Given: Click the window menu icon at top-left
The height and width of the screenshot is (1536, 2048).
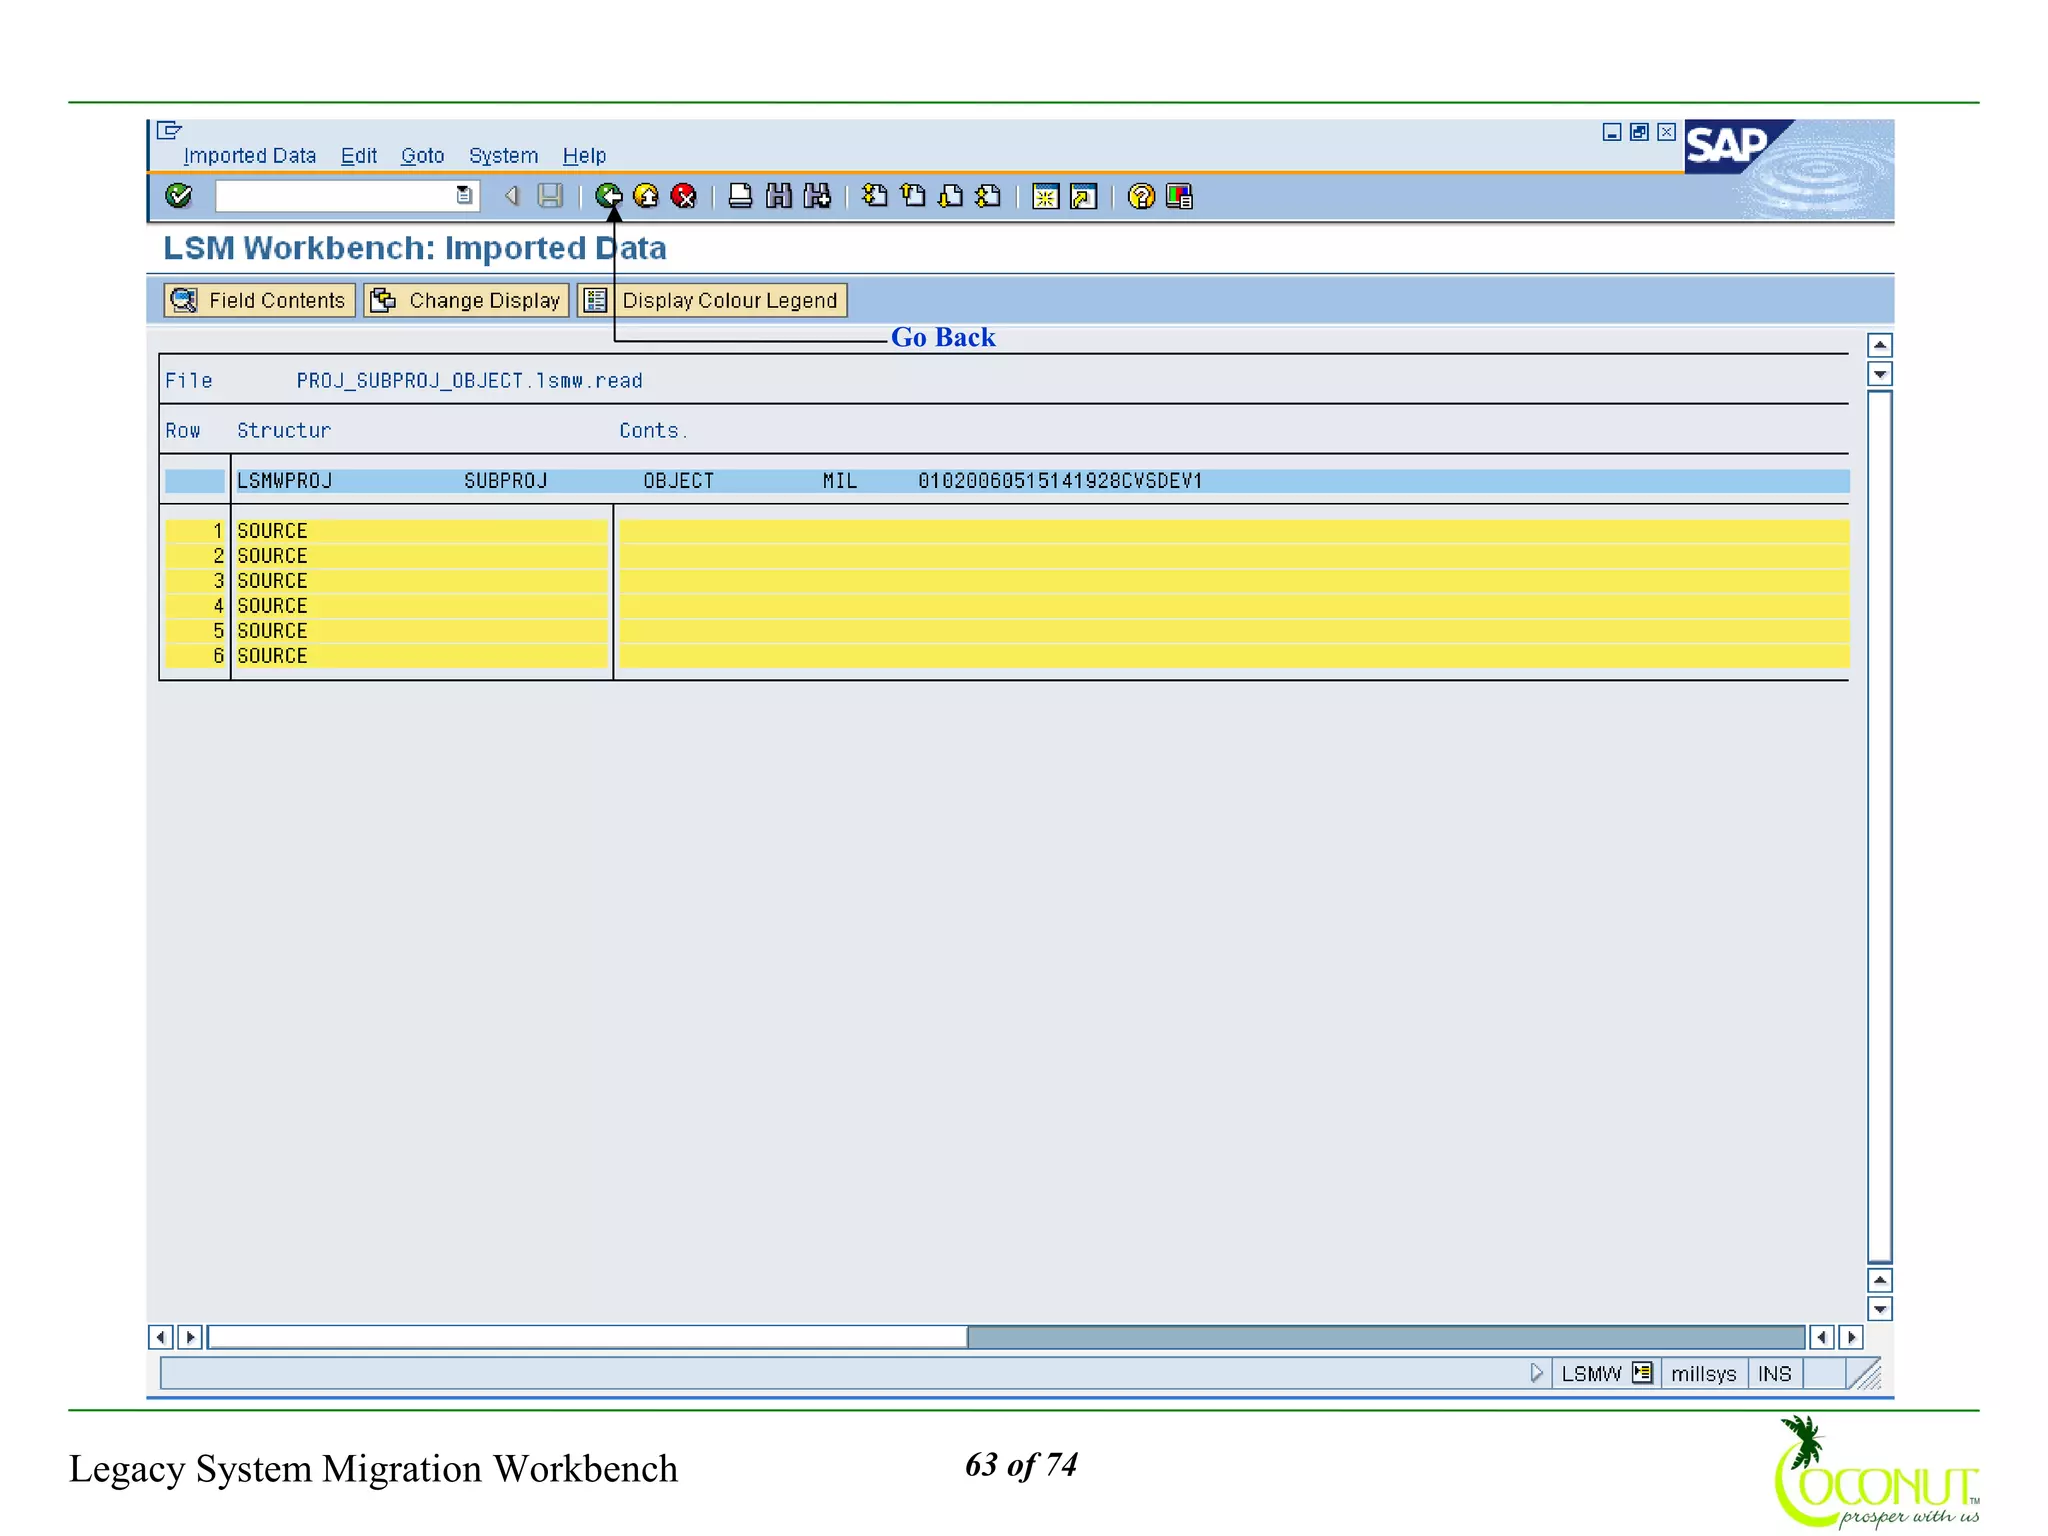Looking at the screenshot, I should click(170, 130).
